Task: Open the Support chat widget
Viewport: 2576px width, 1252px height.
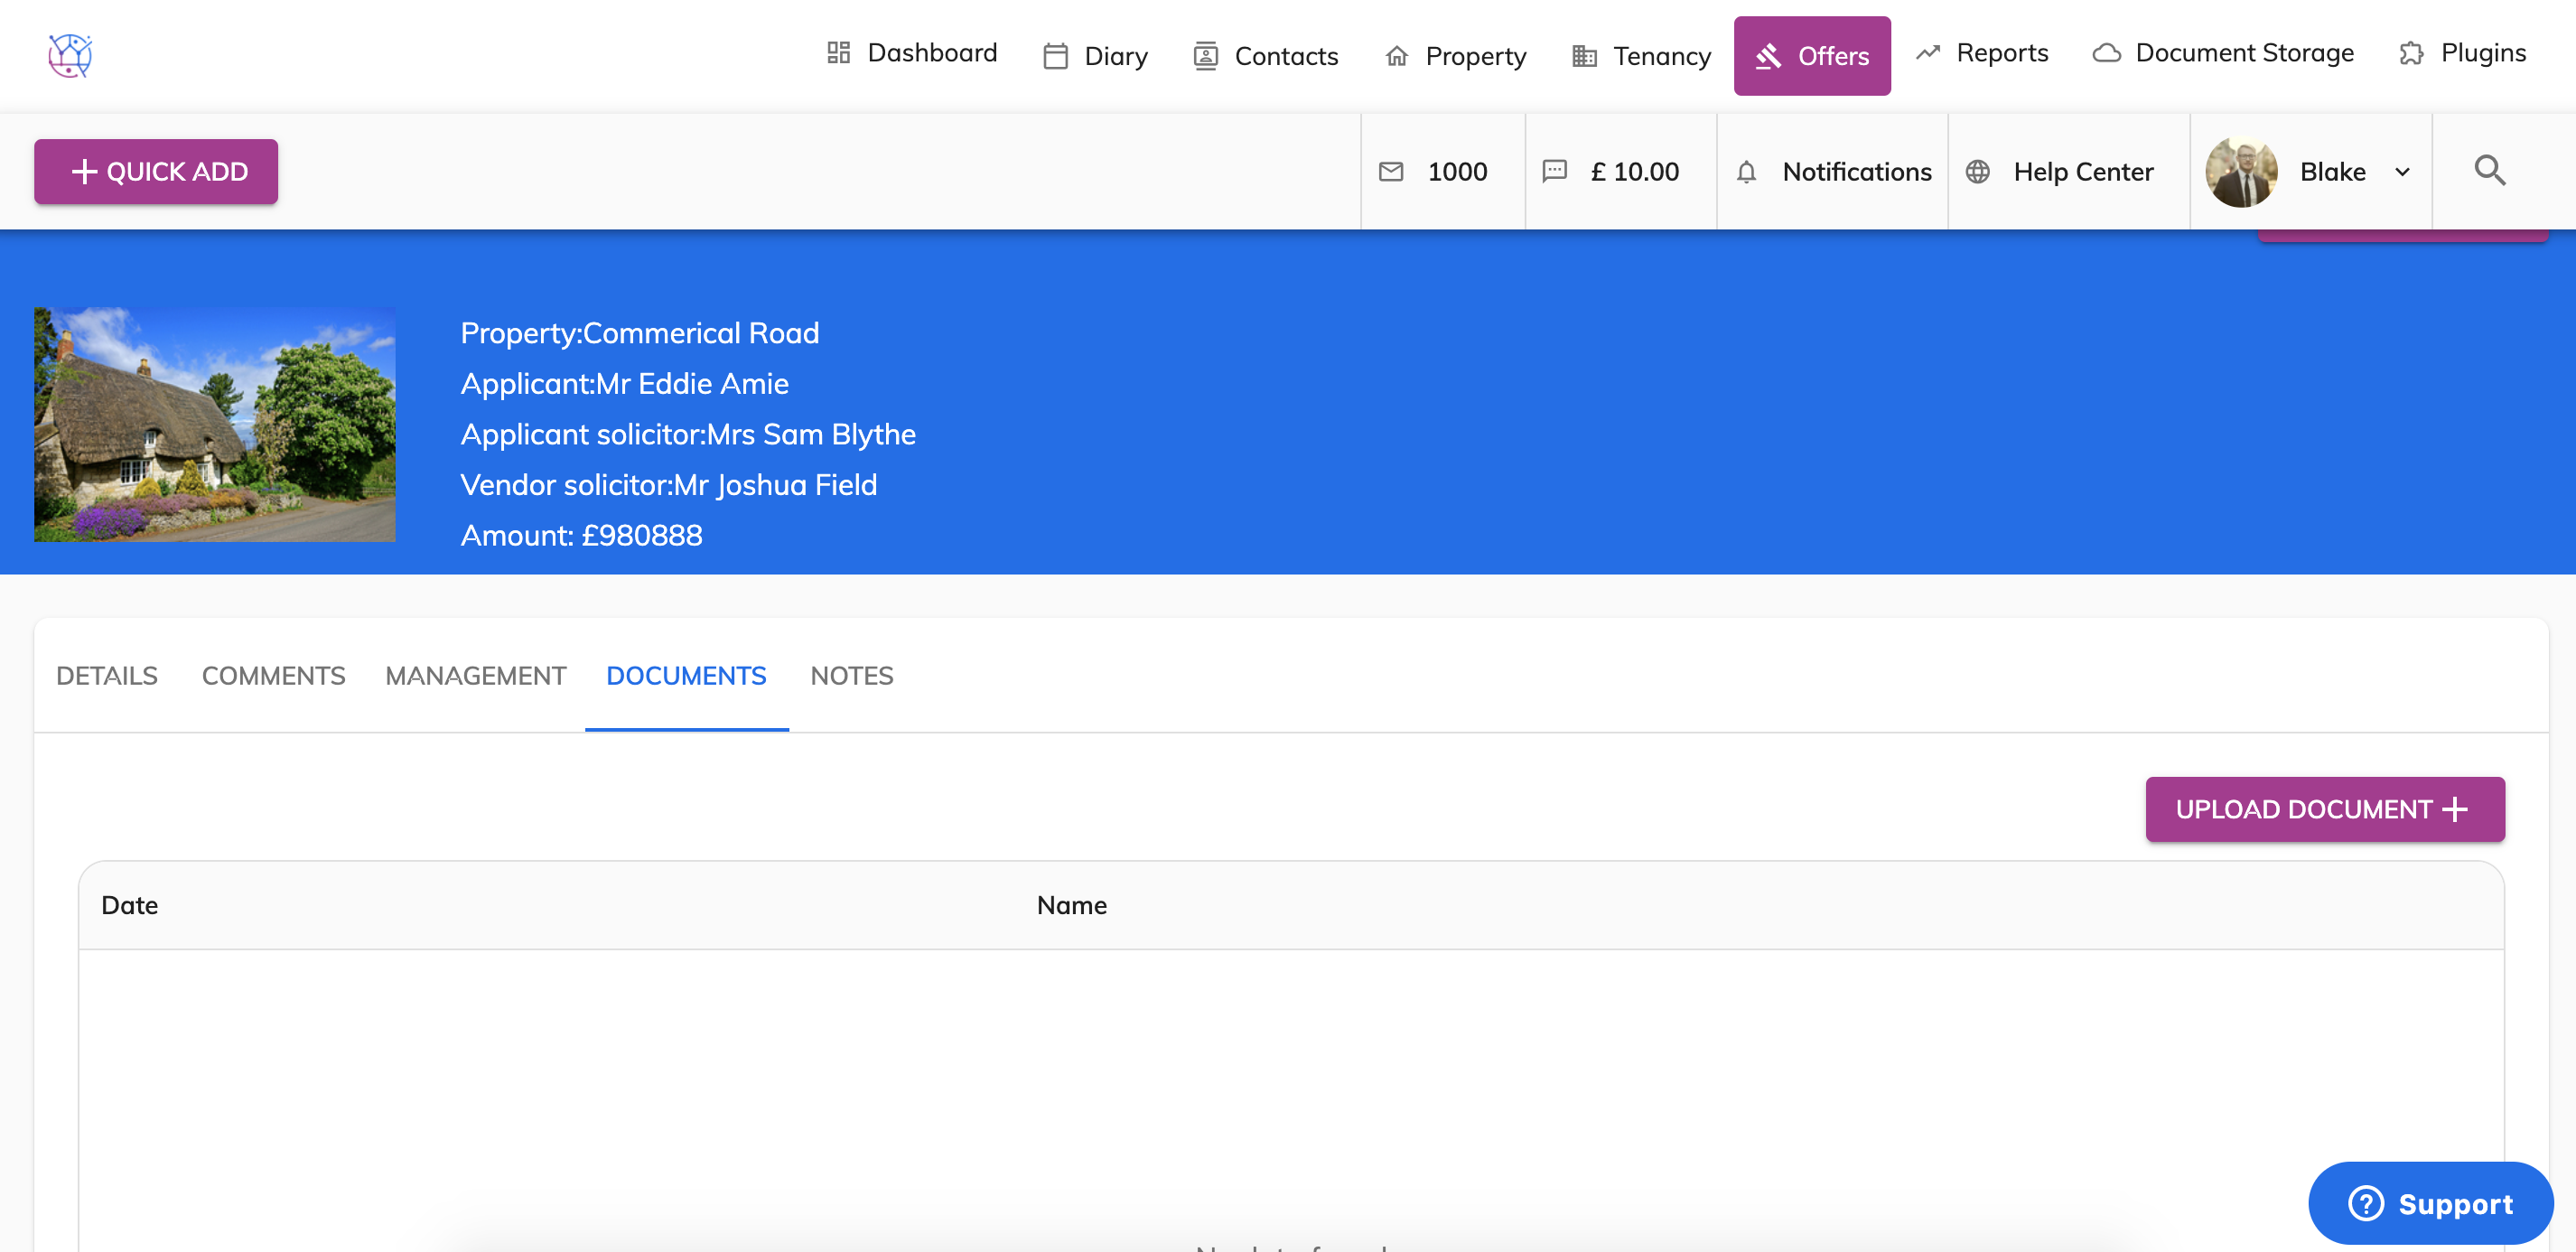Action: [x=2430, y=1203]
